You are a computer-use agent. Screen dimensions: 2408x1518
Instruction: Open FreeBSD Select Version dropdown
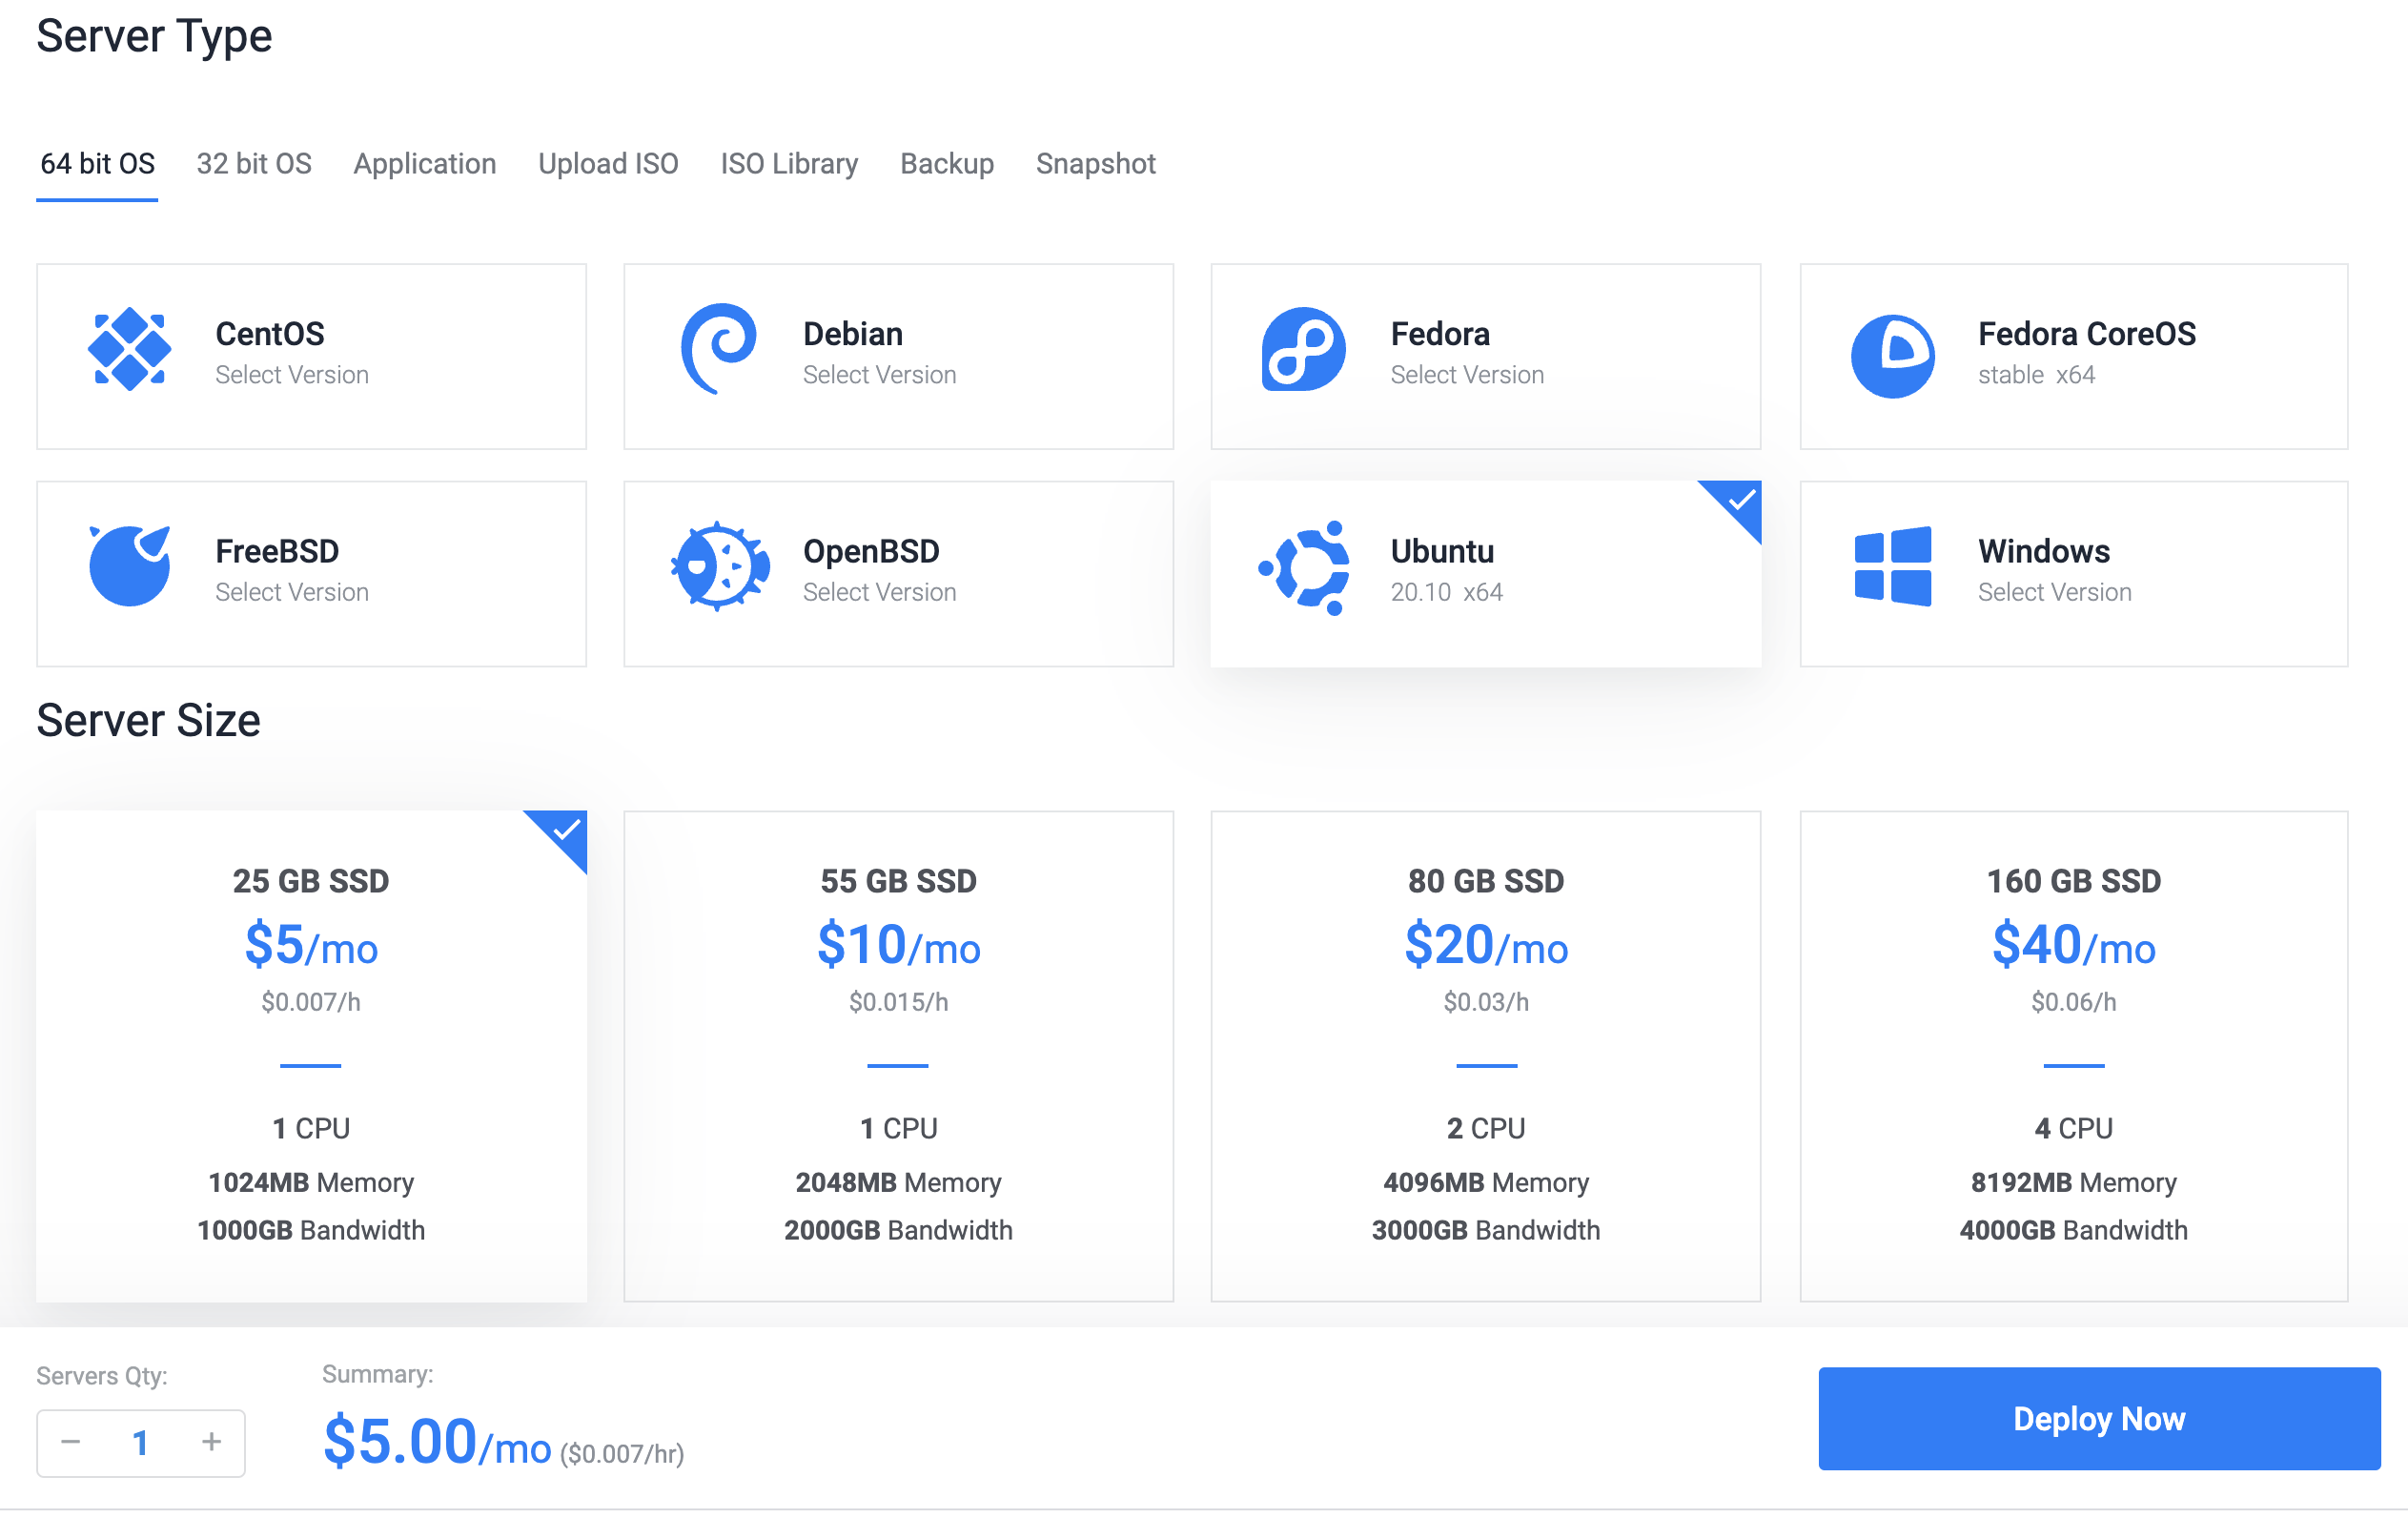click(x=292, y=592)
